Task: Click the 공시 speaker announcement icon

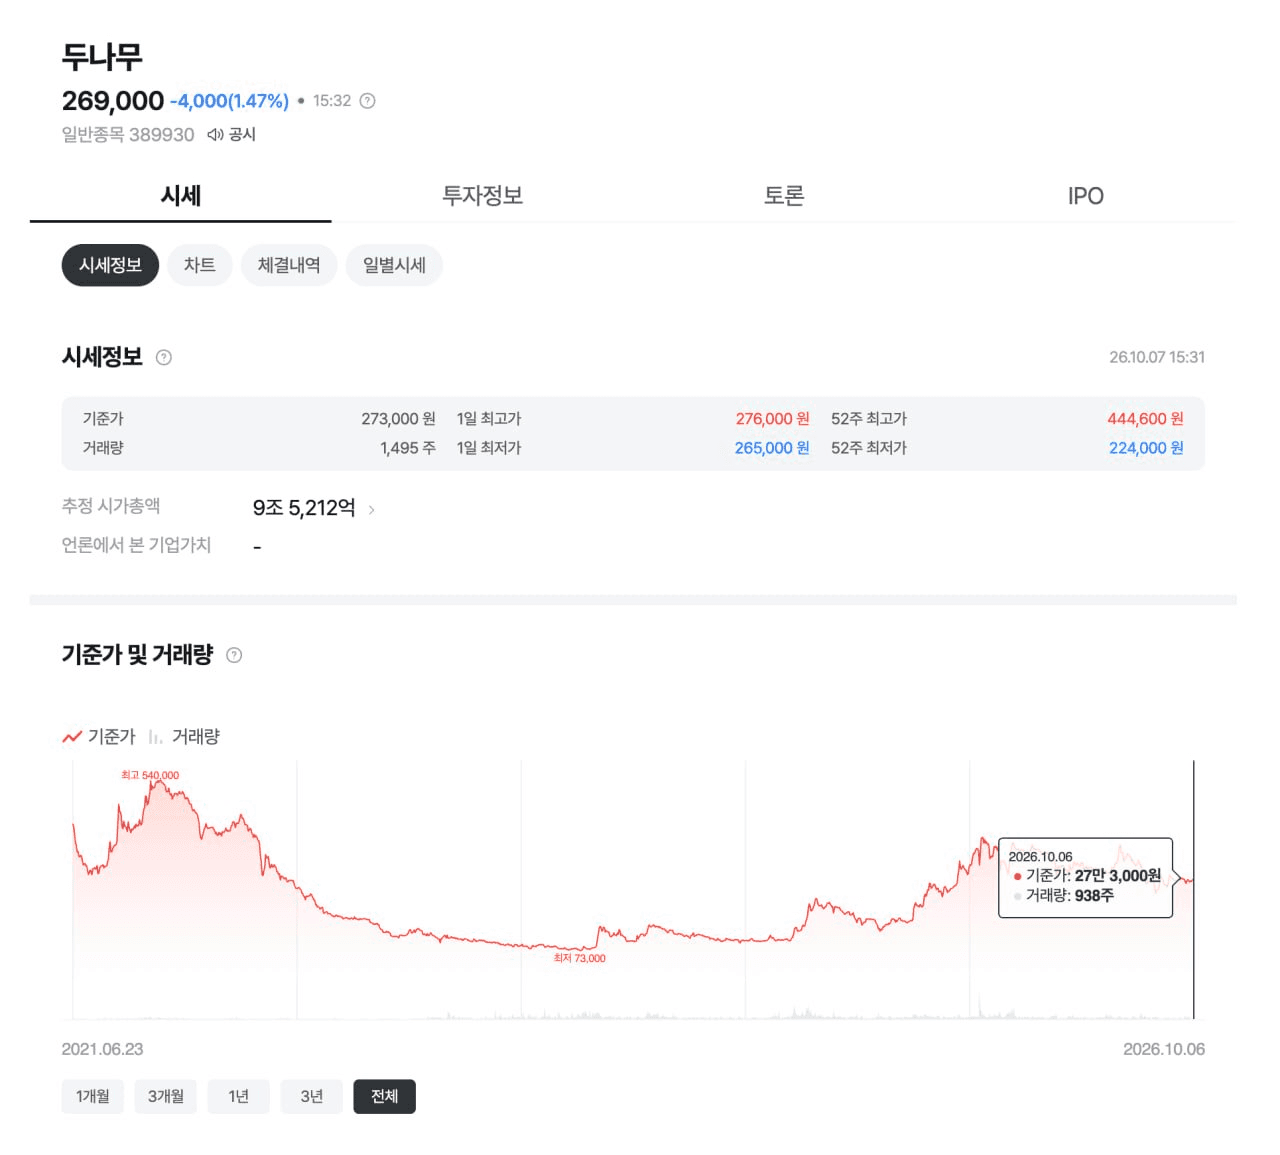Action: (215, 134)
